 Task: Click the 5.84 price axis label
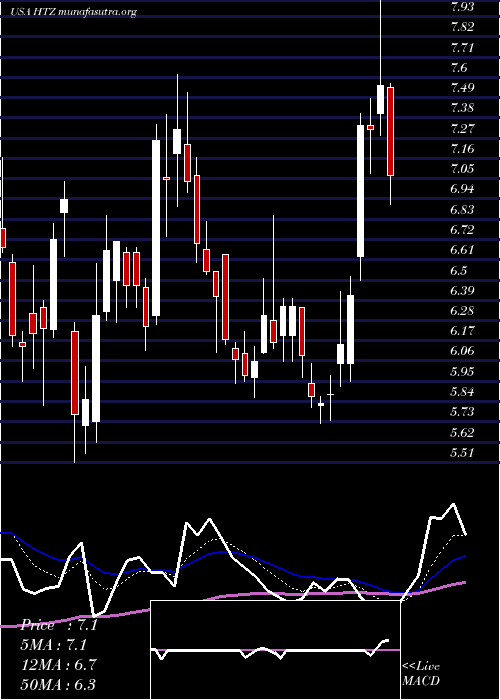pos(462,392)
